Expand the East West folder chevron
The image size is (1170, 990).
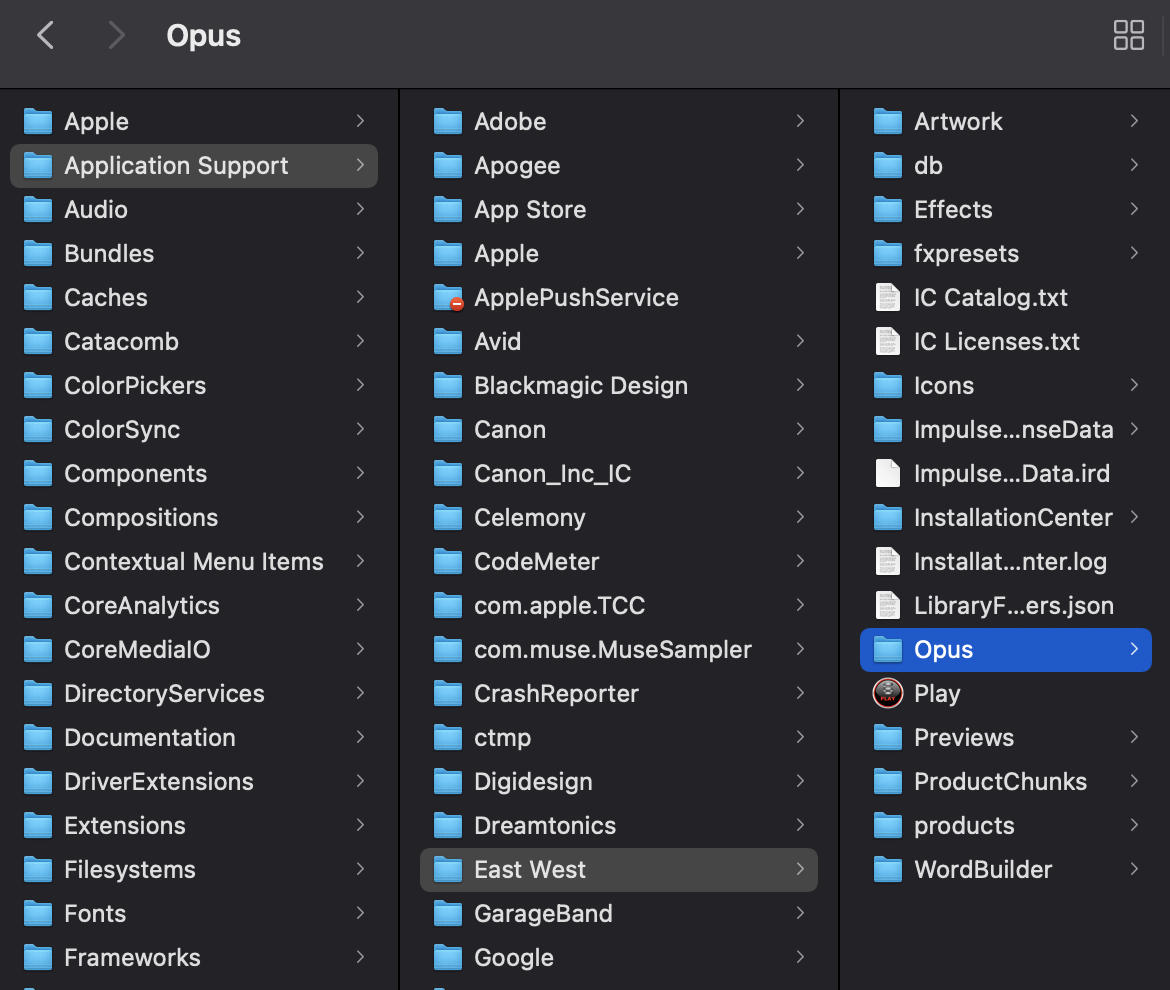point(799,870)
